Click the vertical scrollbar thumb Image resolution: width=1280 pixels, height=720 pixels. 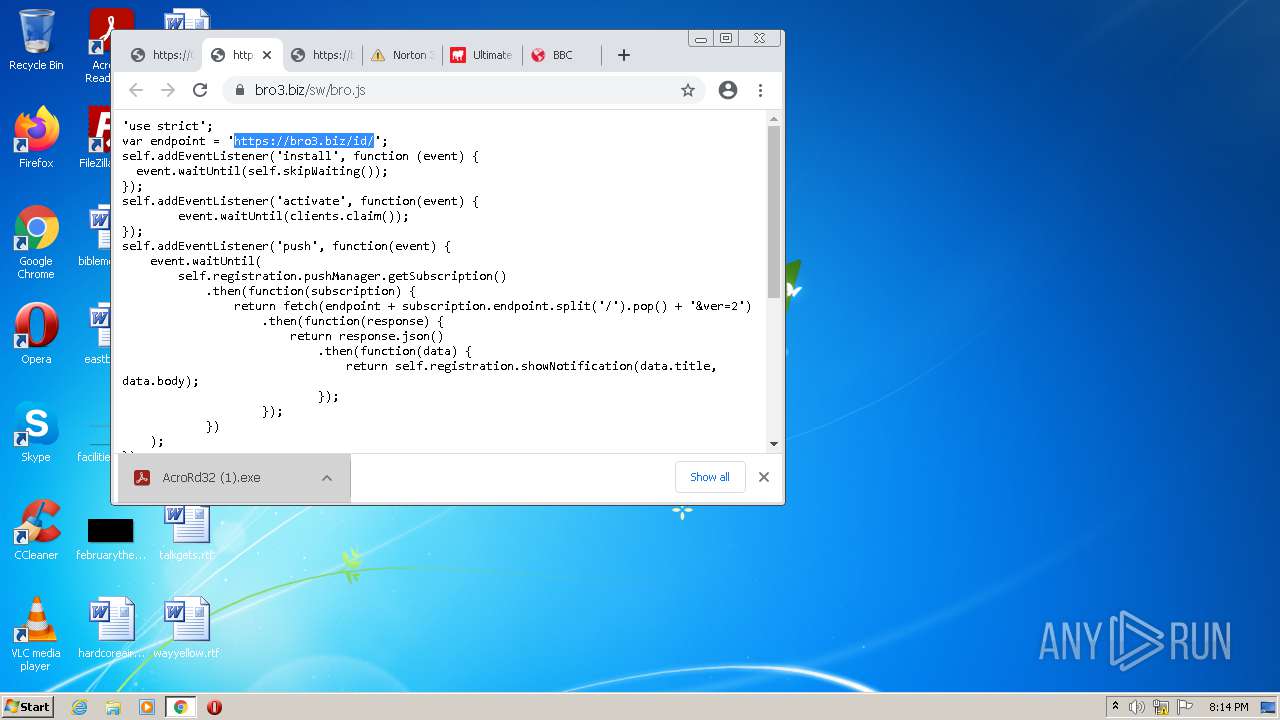point(774,211)
